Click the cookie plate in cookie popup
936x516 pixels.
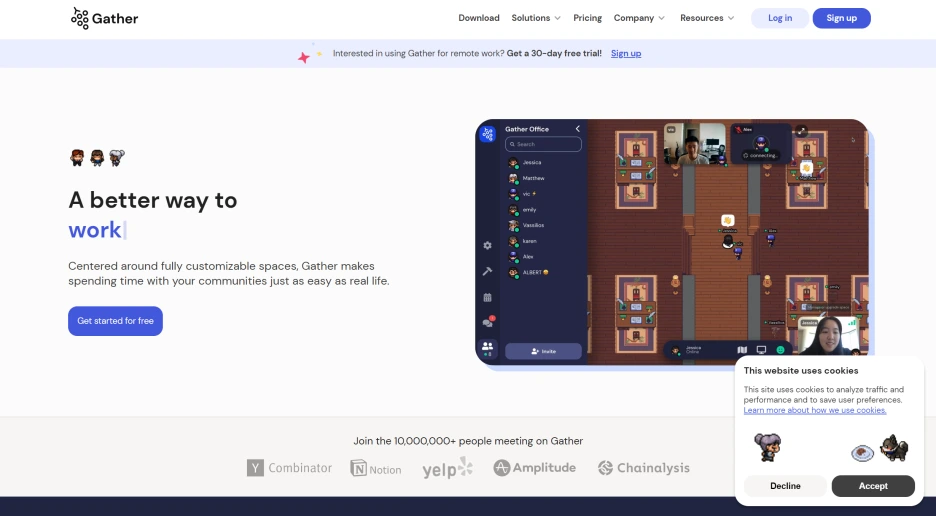click(x=862, y=453)
